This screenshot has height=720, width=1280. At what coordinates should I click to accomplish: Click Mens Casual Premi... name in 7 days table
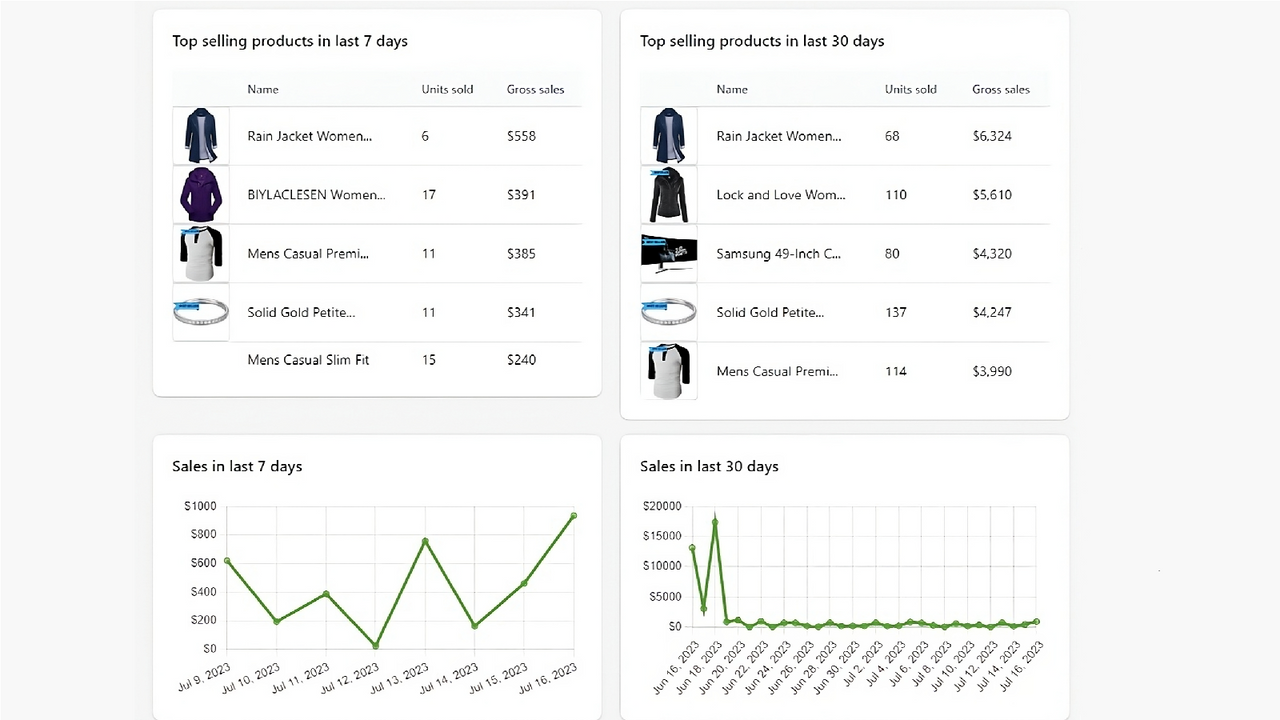308,254
